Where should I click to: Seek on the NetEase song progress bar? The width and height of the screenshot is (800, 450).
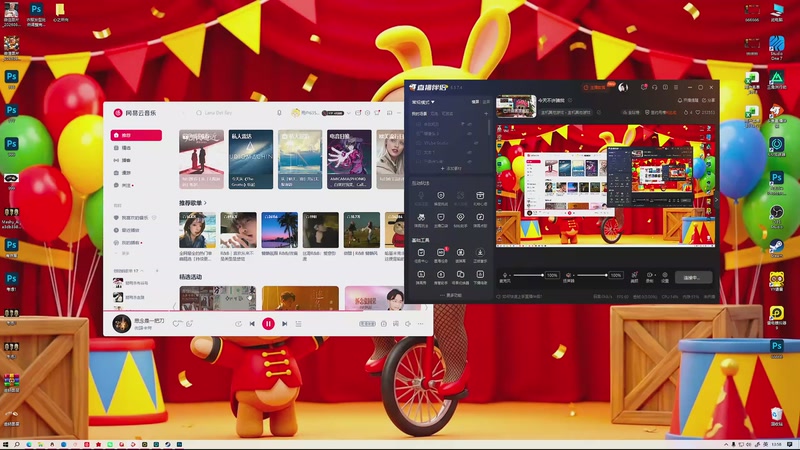pyautogui.click(x=268, y=311)
